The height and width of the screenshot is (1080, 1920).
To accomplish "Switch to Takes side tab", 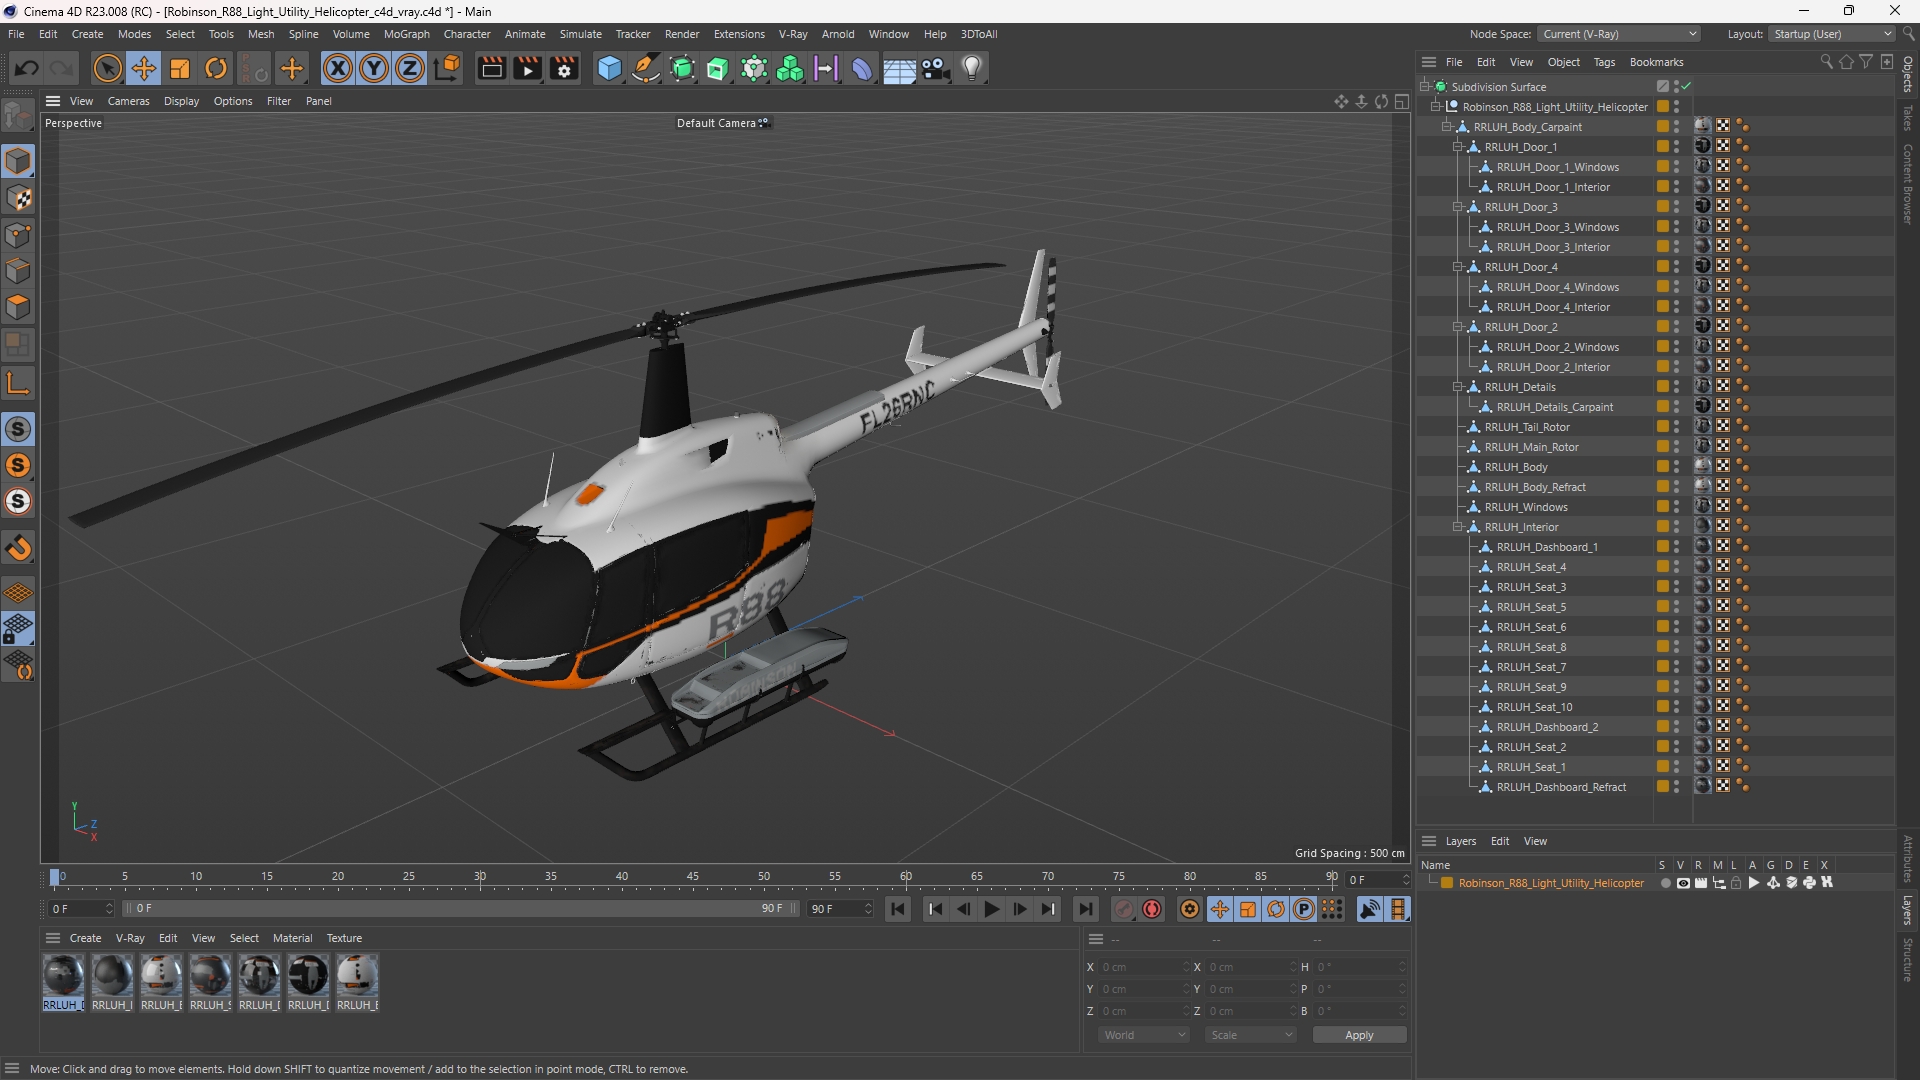I will (x=1908, y=117).
